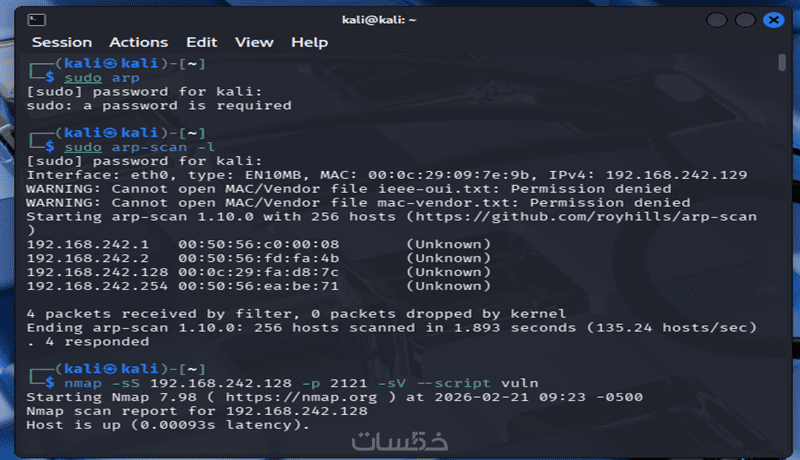The image size is (800, 460).
Task: Click the Kali symbol in the last prompt
Action: pos(110,369)
